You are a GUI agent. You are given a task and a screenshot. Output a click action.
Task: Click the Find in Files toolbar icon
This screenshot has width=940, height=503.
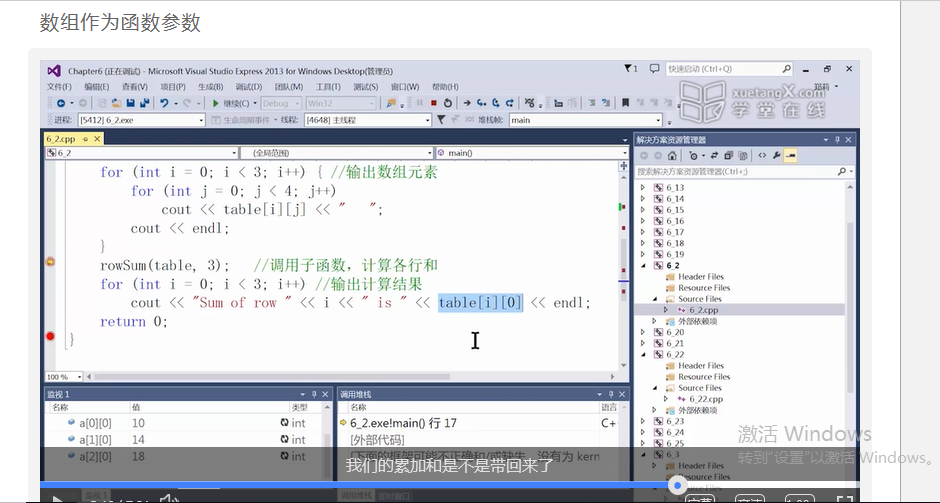391,103
